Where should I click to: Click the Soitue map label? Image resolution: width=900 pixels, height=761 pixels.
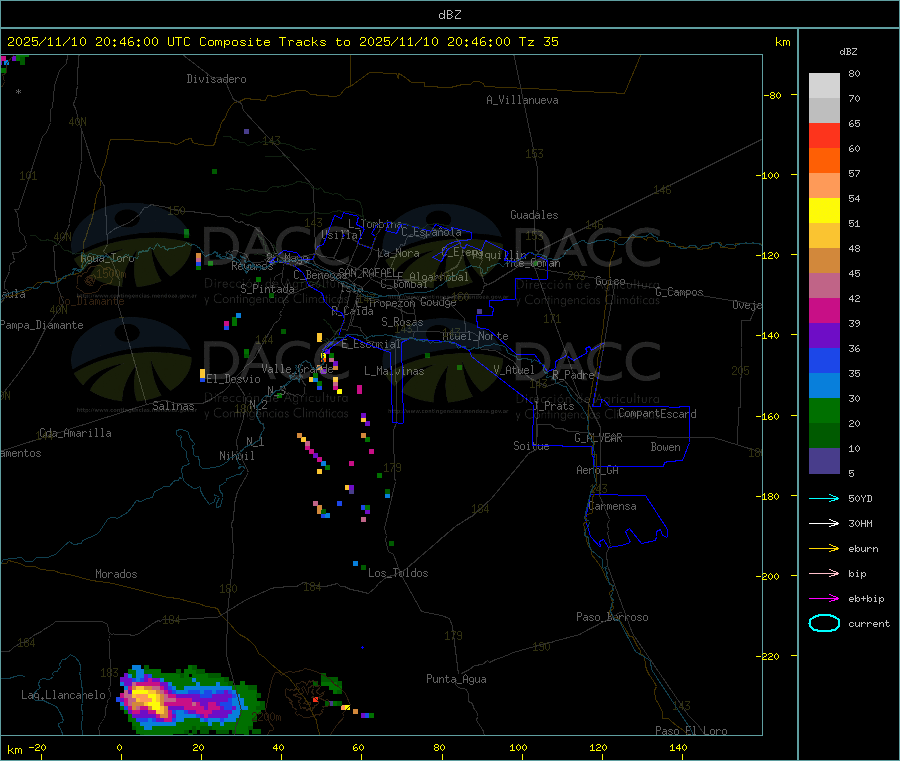pyautogui.click(x=531, y=446)
